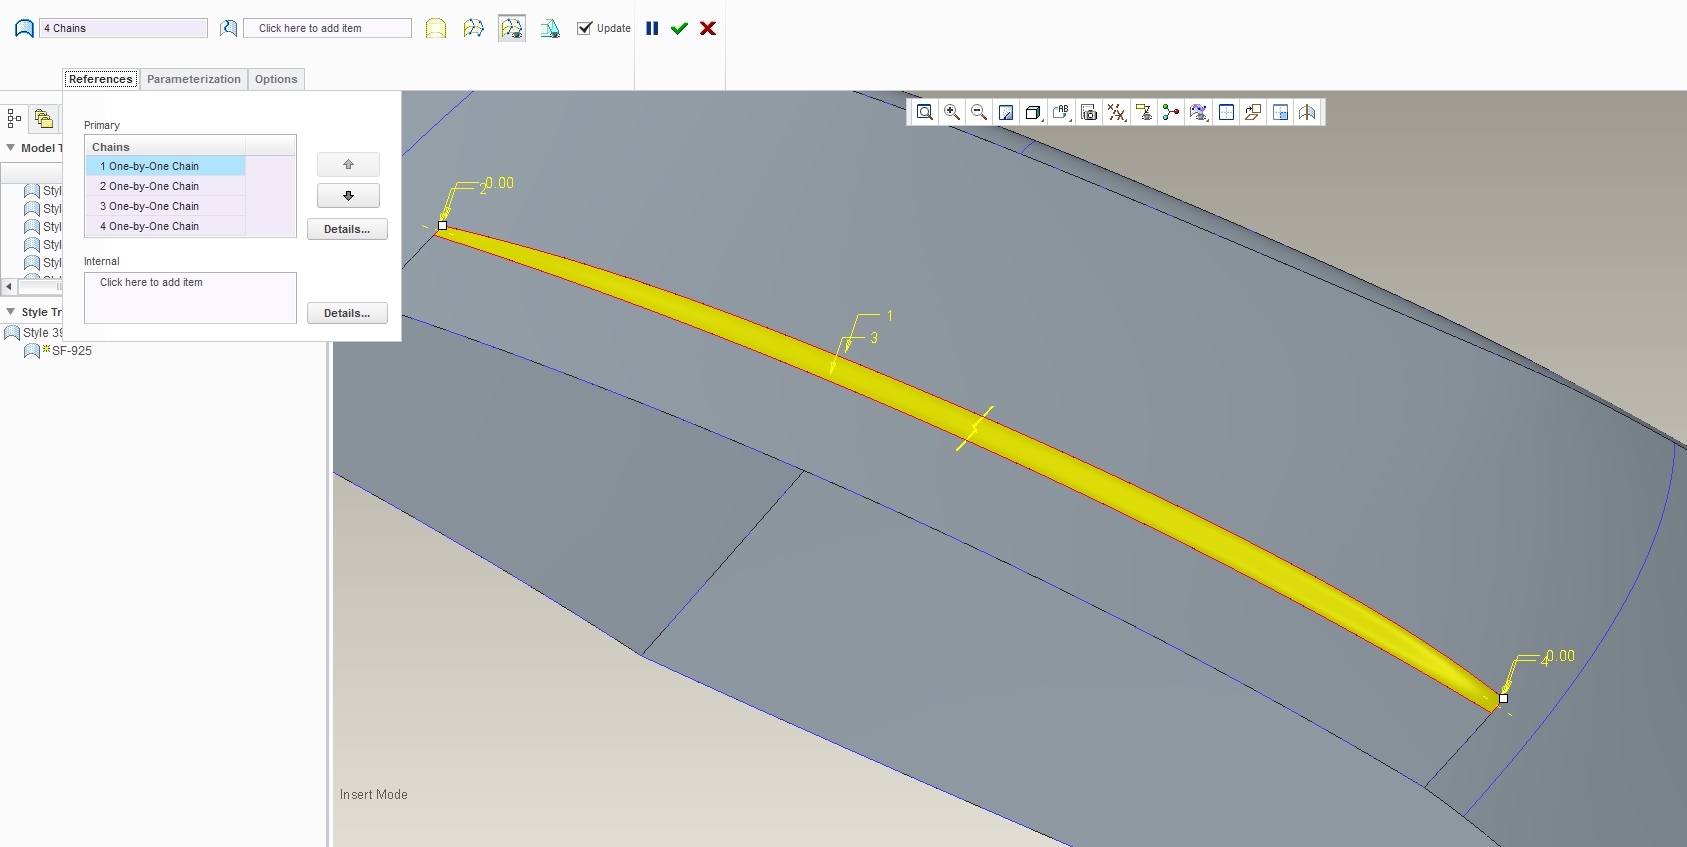Viewport: 1687px width, 847px height.
Task: Click the top 'Click here to add item' field
Action: [x=328, y=28]
